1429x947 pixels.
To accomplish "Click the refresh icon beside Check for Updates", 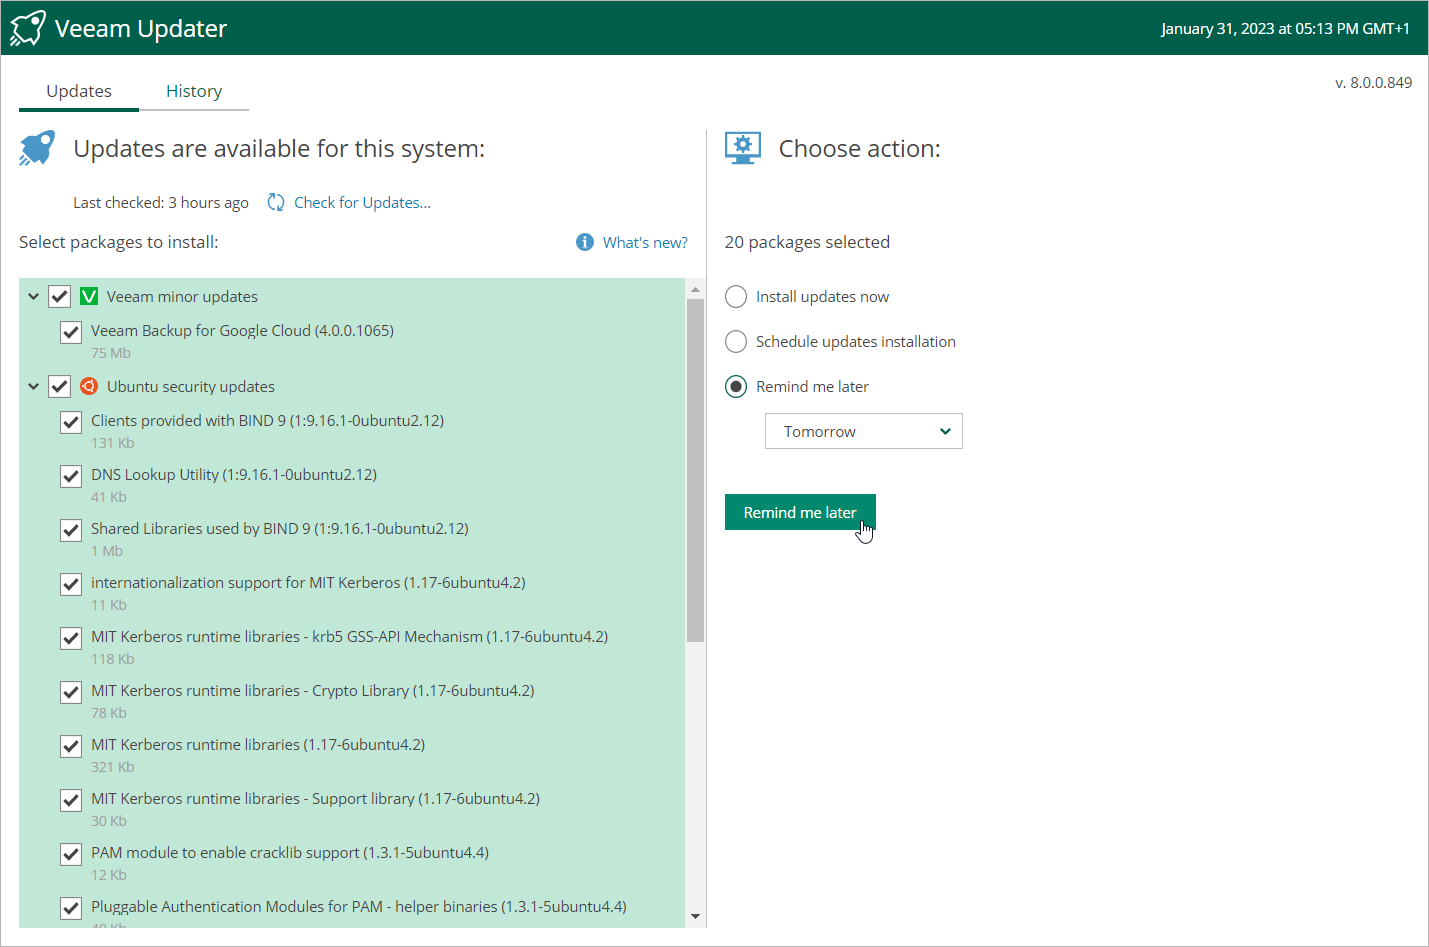I will [x=276, y=202].
